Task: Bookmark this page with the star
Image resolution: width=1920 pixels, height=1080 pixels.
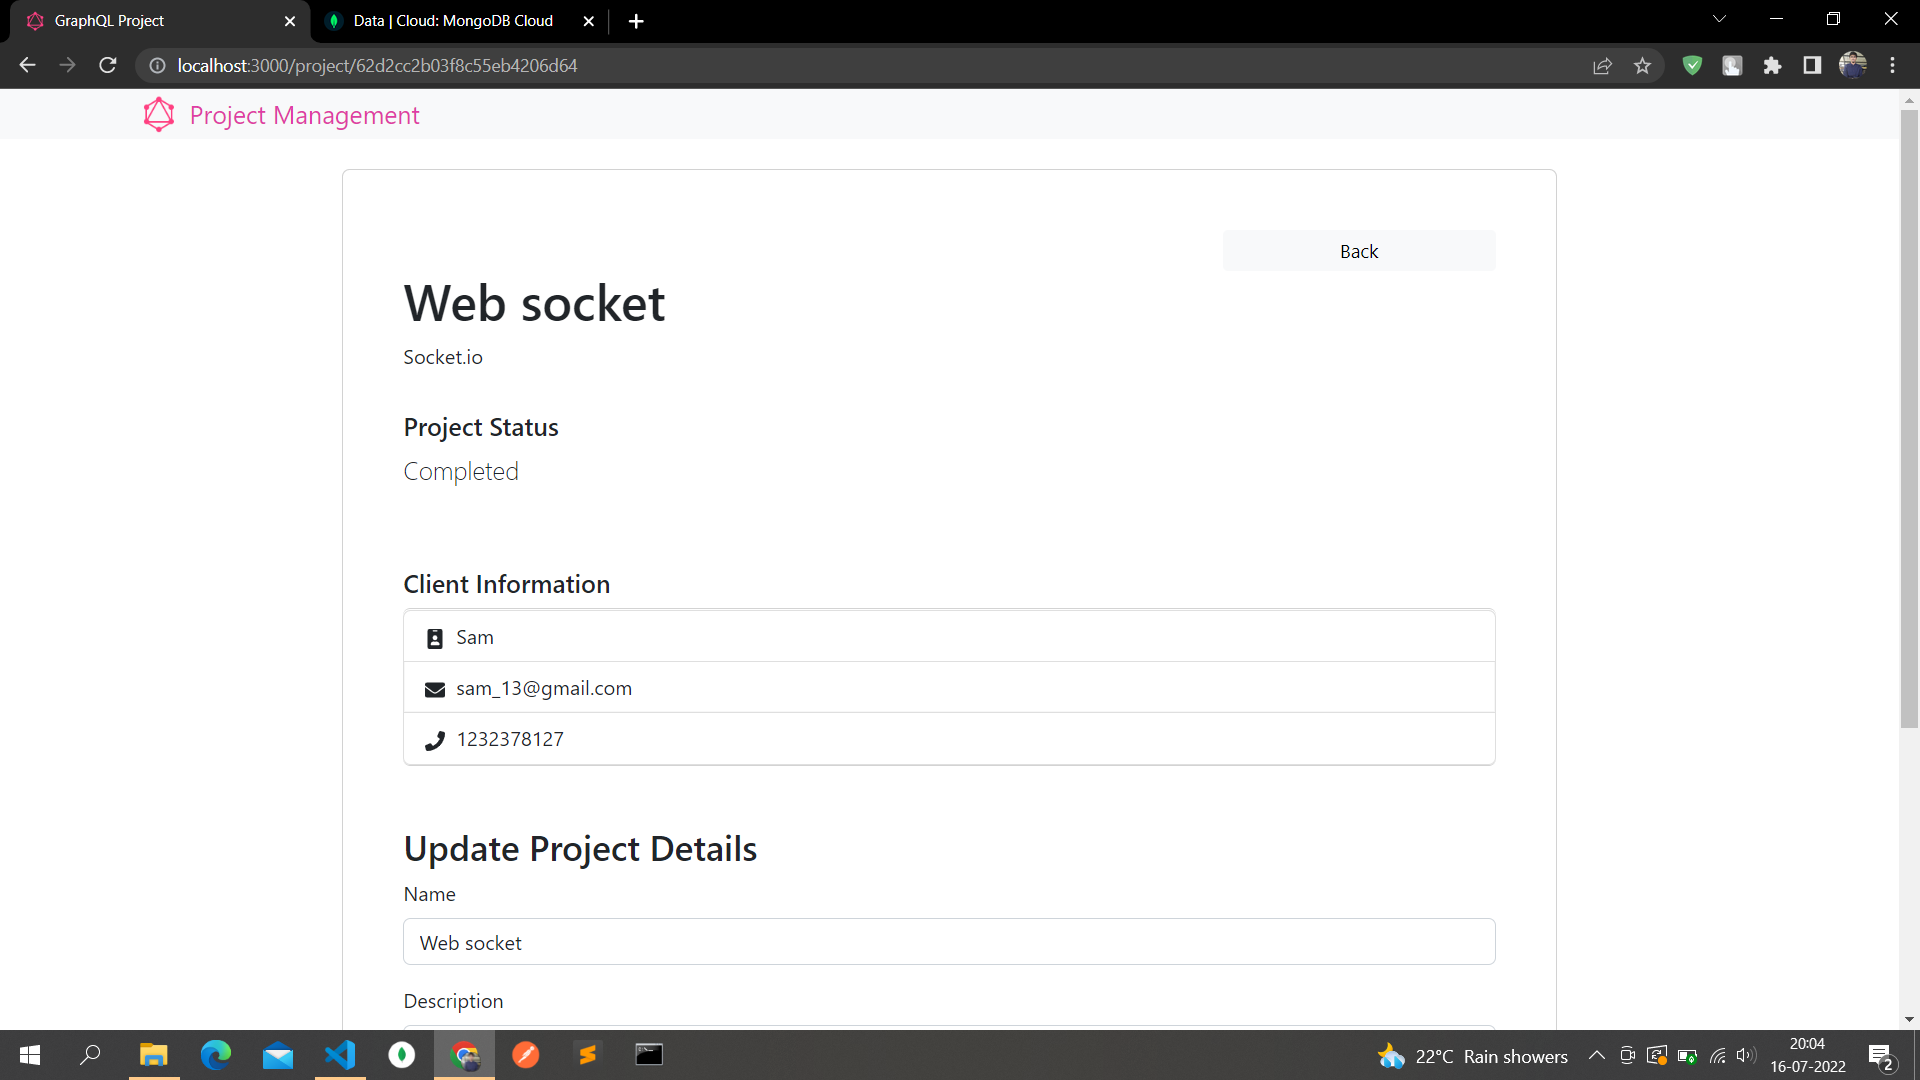Action: (1642, 65)
